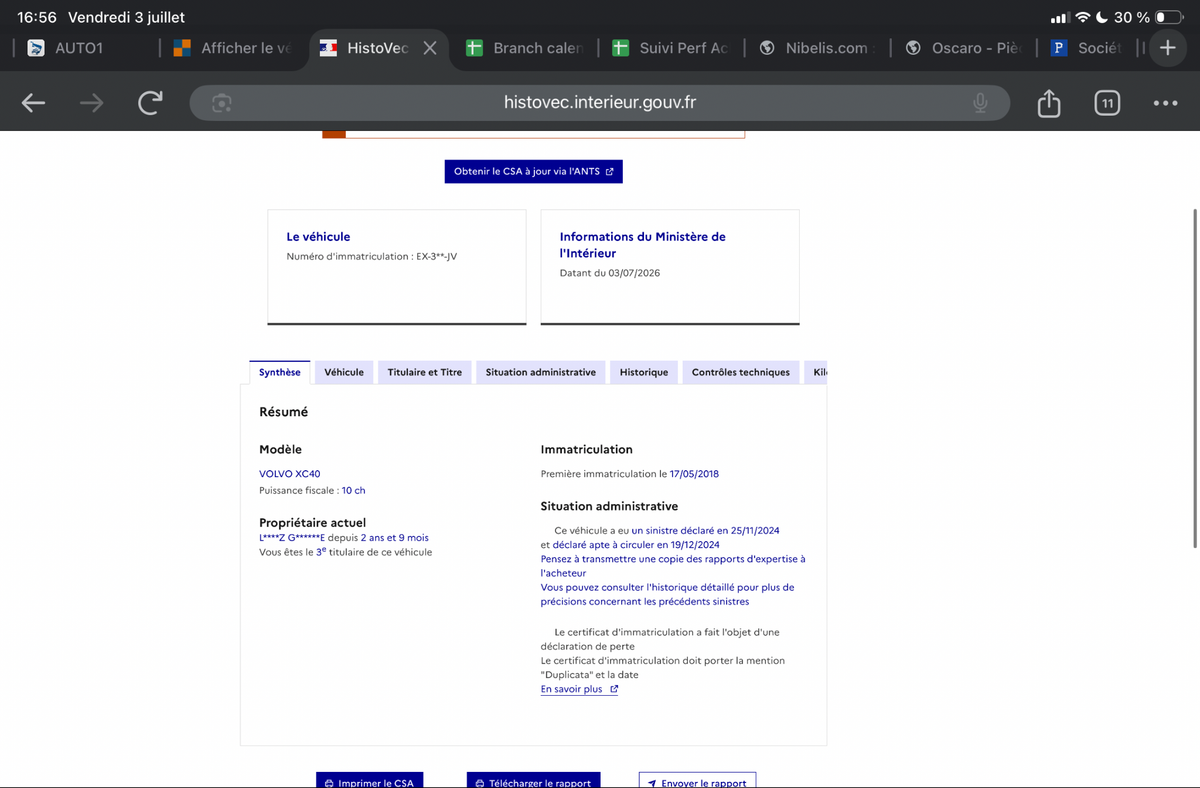Select the Situation administrative tab
Viewport: 1200px width, 788px height.
click(541, 372)
